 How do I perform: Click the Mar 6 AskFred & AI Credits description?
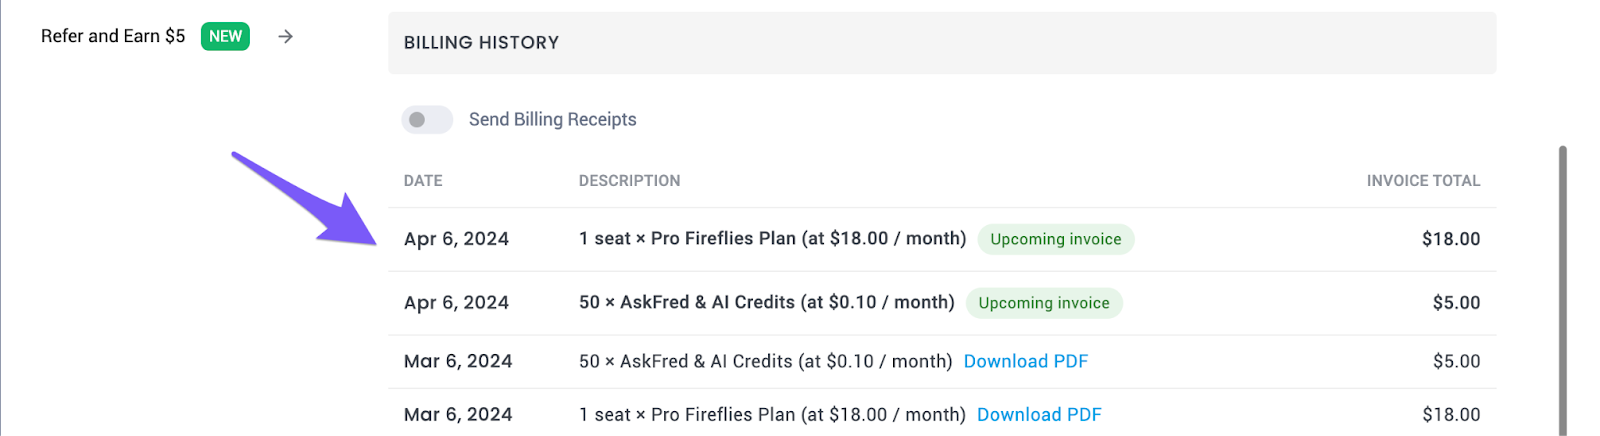pos(765,362)
